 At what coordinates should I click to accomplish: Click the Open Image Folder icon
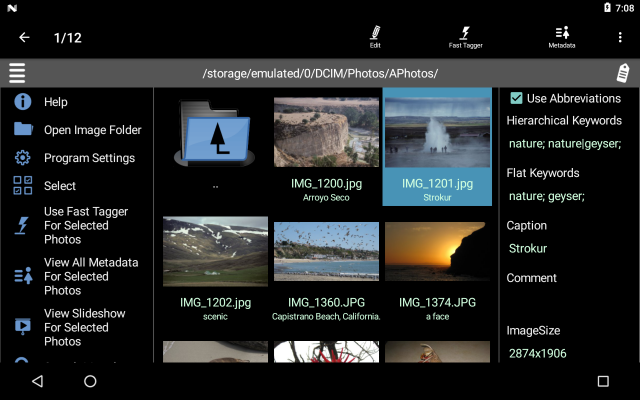(x=23, y=129)
